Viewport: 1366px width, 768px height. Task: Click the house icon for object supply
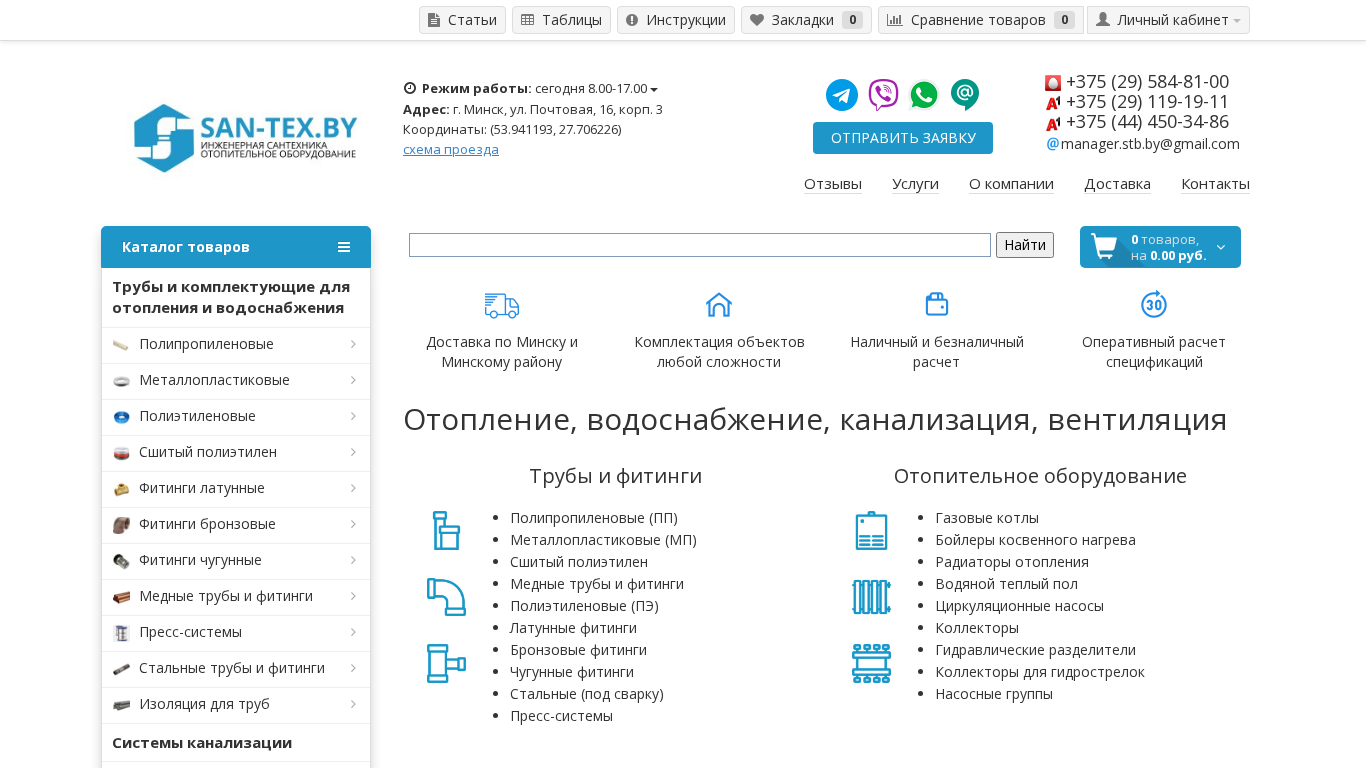[x=719, y=305]
